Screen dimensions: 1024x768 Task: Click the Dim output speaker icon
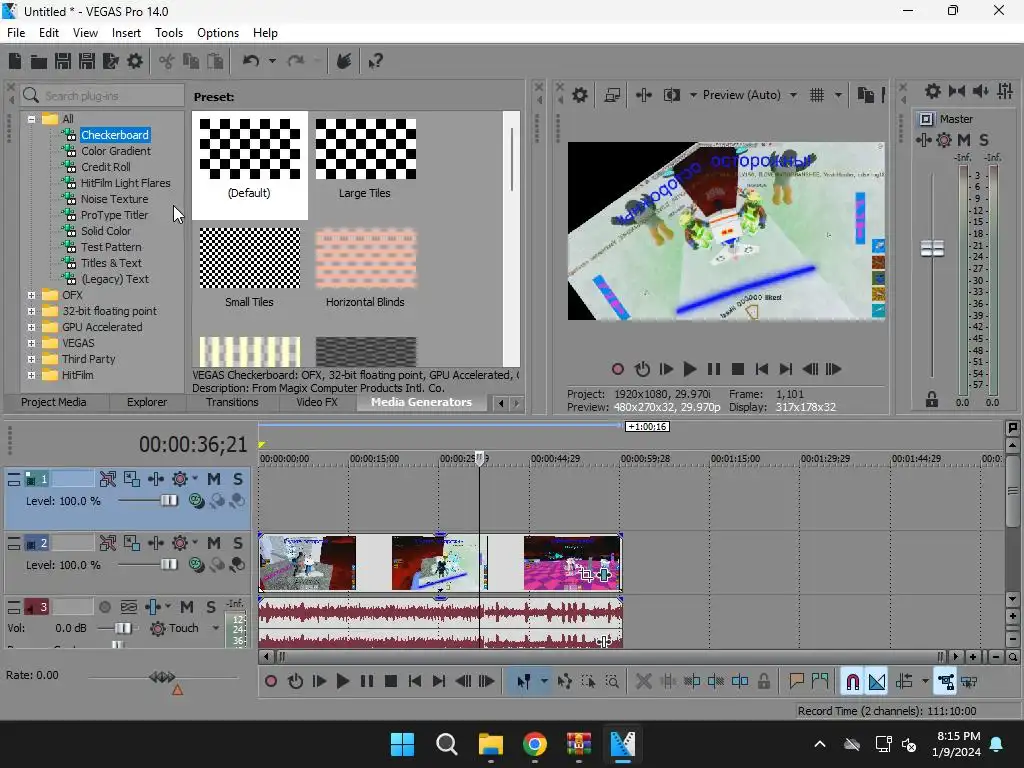point(980,91)
